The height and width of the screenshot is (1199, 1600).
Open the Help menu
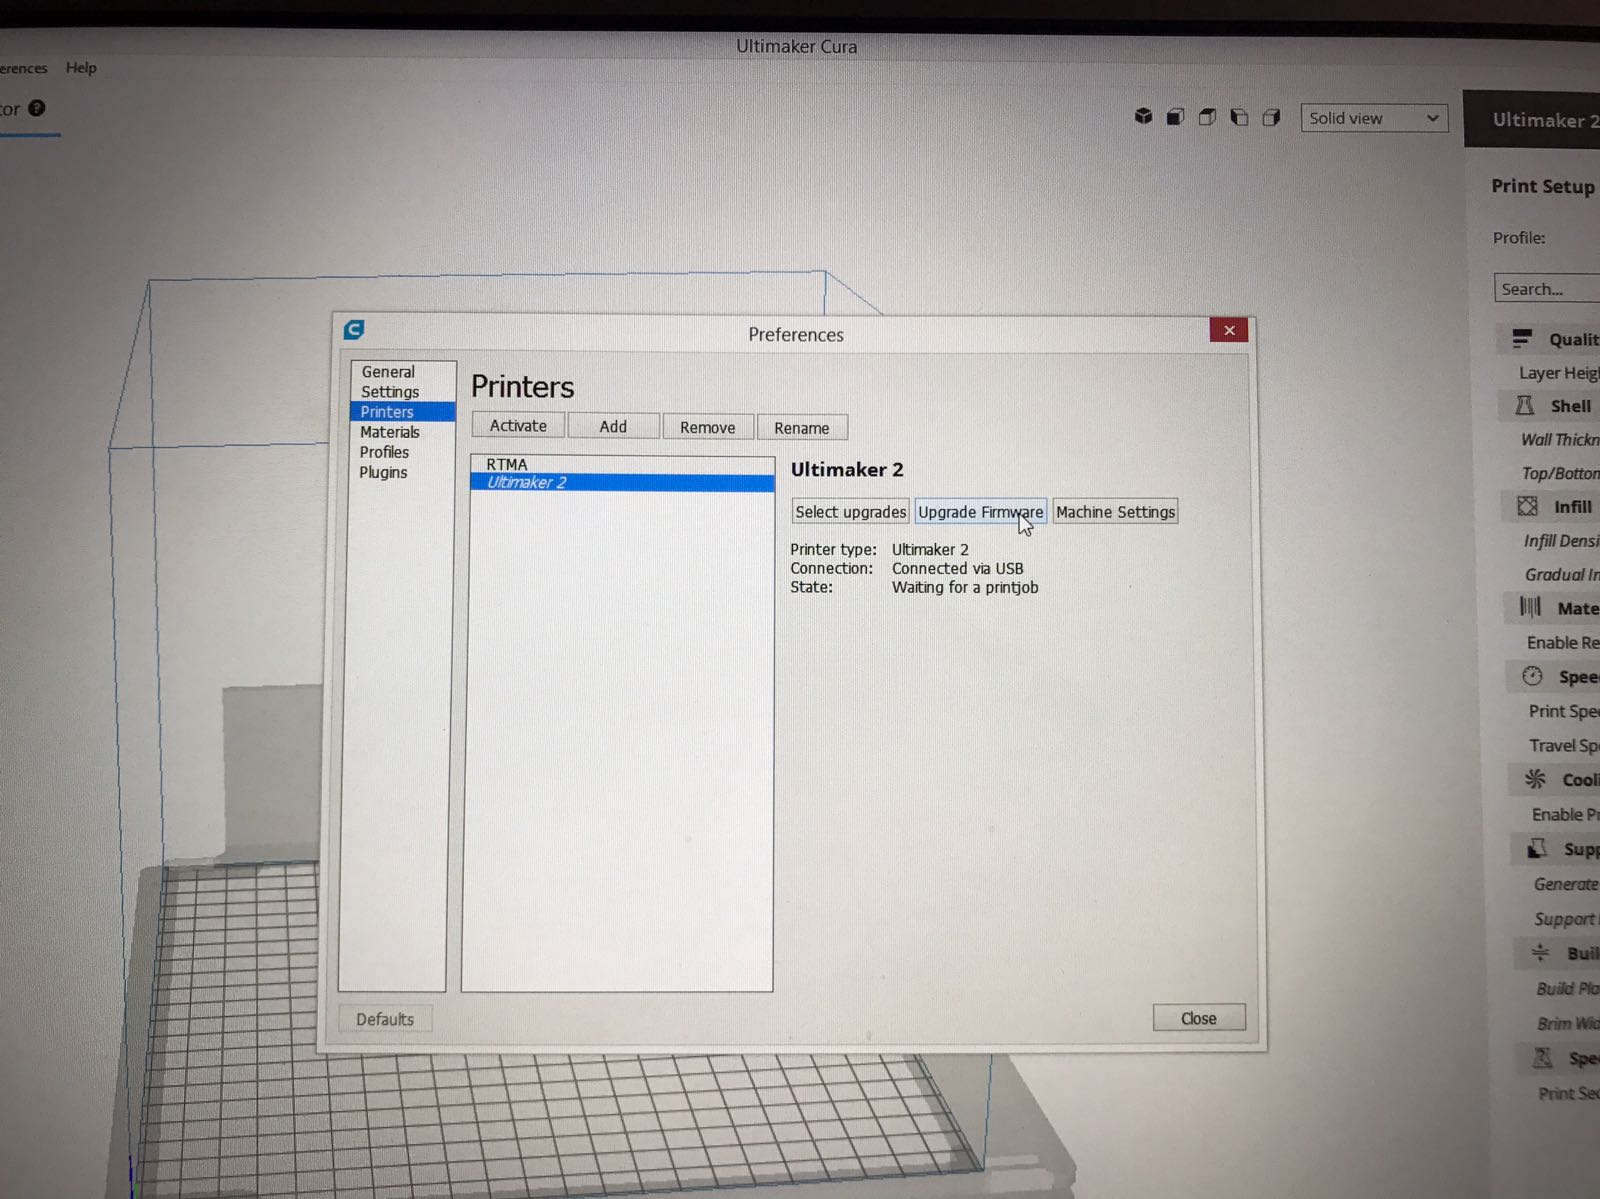pos(81,67)
